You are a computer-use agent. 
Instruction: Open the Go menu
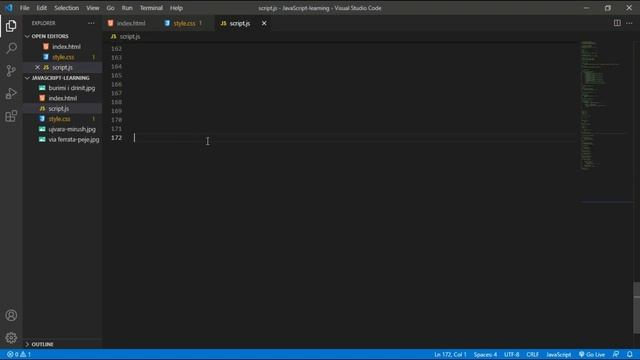pyautogui.click(x=111, y=8)
